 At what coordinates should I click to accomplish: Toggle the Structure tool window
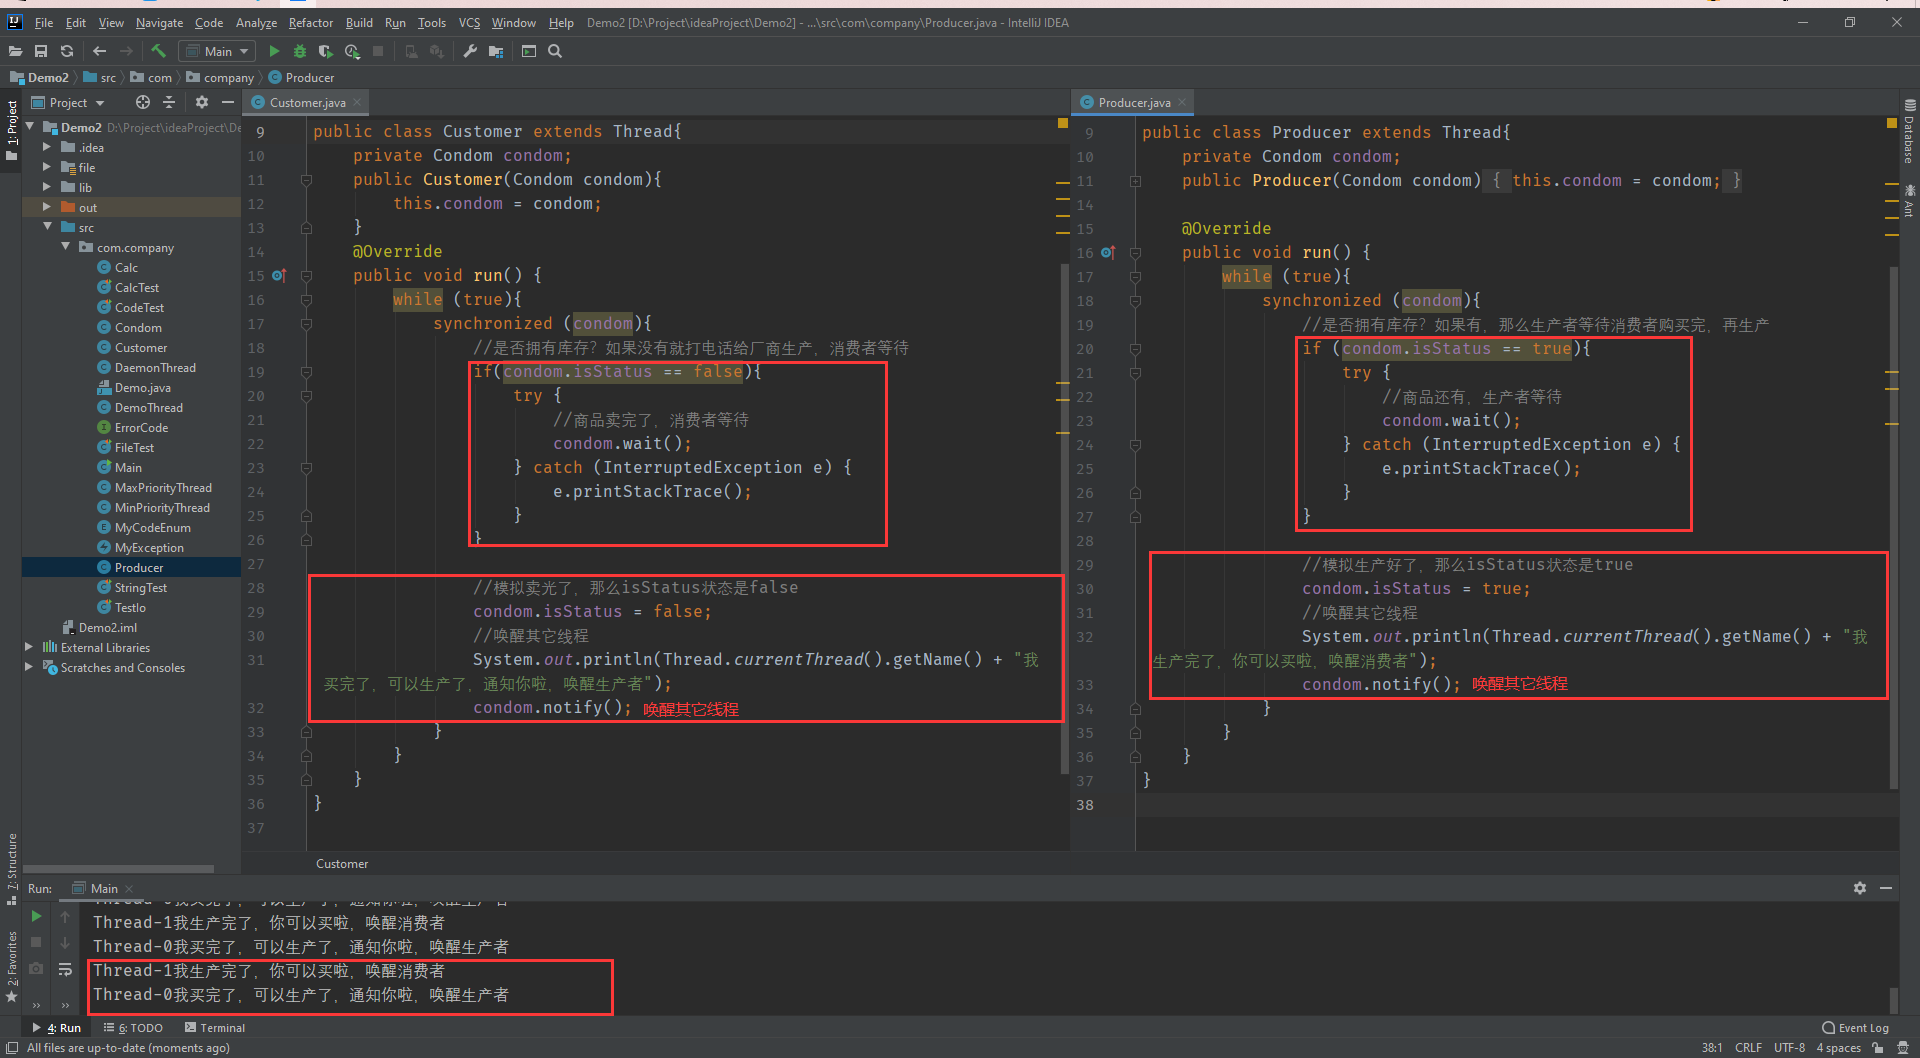pyautogui.click(x=12, y=868)
